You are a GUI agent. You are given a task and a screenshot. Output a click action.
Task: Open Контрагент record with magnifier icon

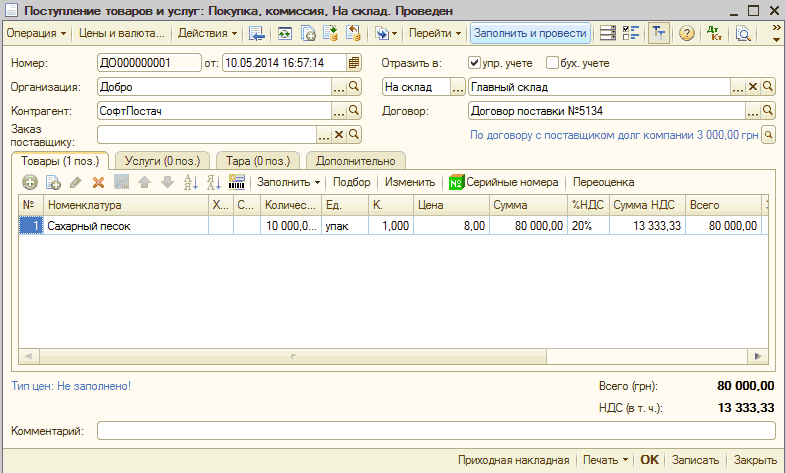(x=354, y=111)
